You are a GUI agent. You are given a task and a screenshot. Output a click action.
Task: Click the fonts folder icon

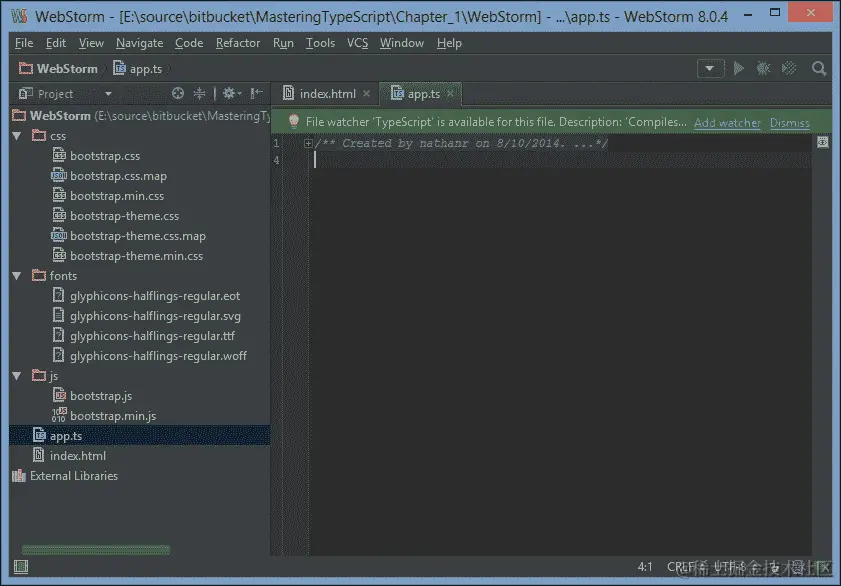click(39, 275)
